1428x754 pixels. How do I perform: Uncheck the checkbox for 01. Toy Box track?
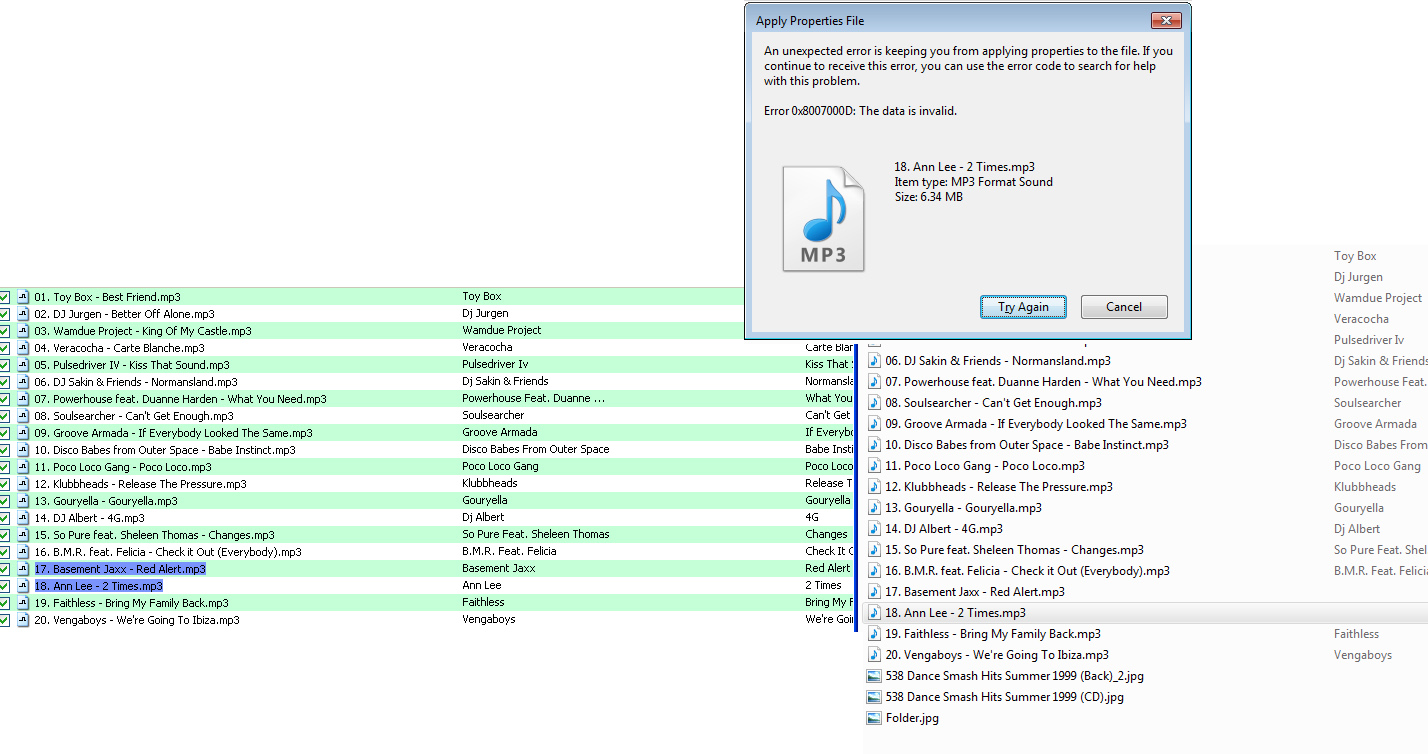click(5, 297)
